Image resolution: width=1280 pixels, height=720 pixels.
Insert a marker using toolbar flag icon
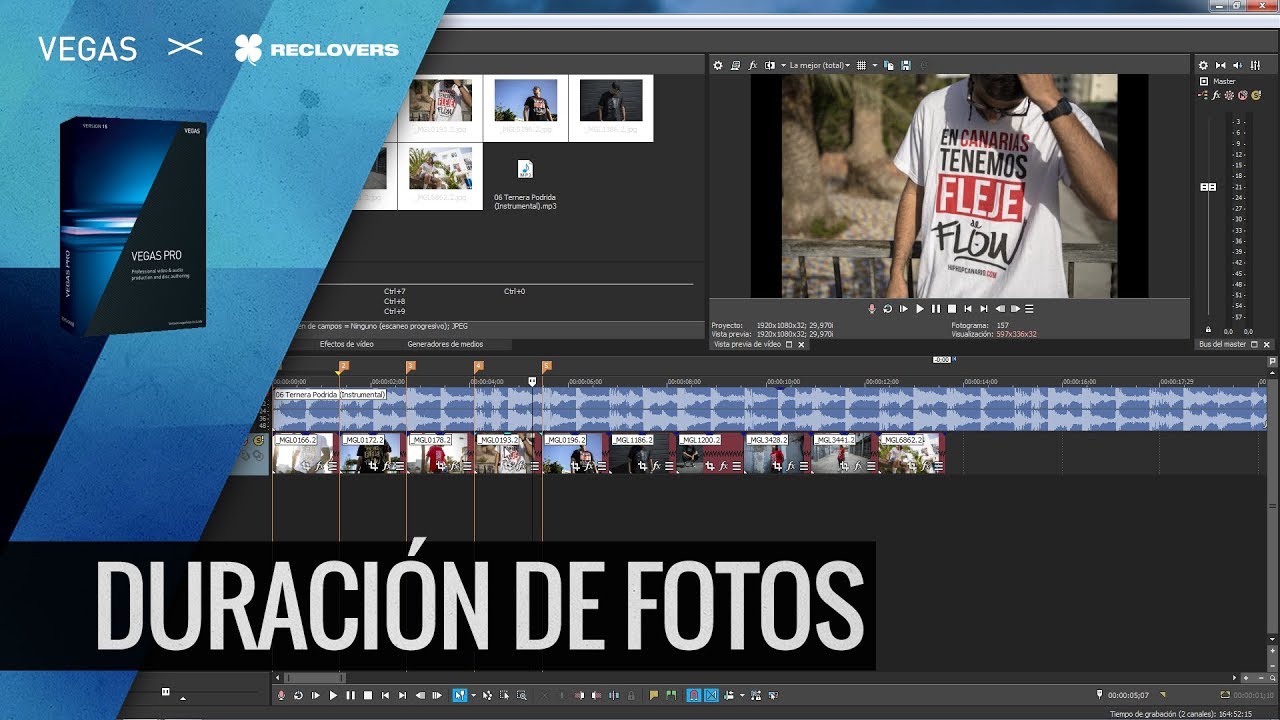(653, 695)
